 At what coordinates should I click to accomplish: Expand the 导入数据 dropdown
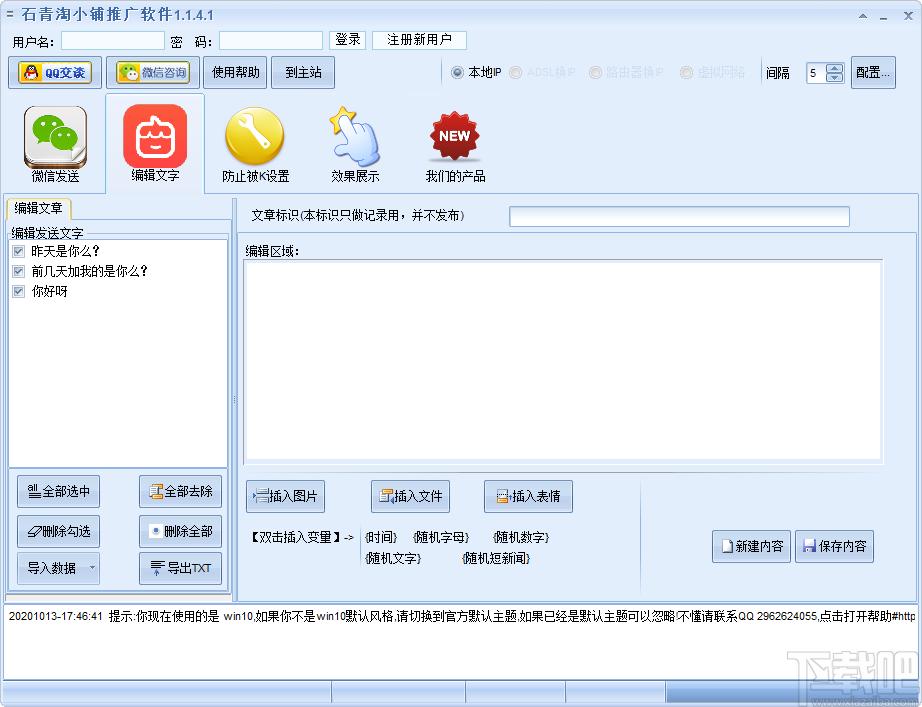[x=92, y=568]
